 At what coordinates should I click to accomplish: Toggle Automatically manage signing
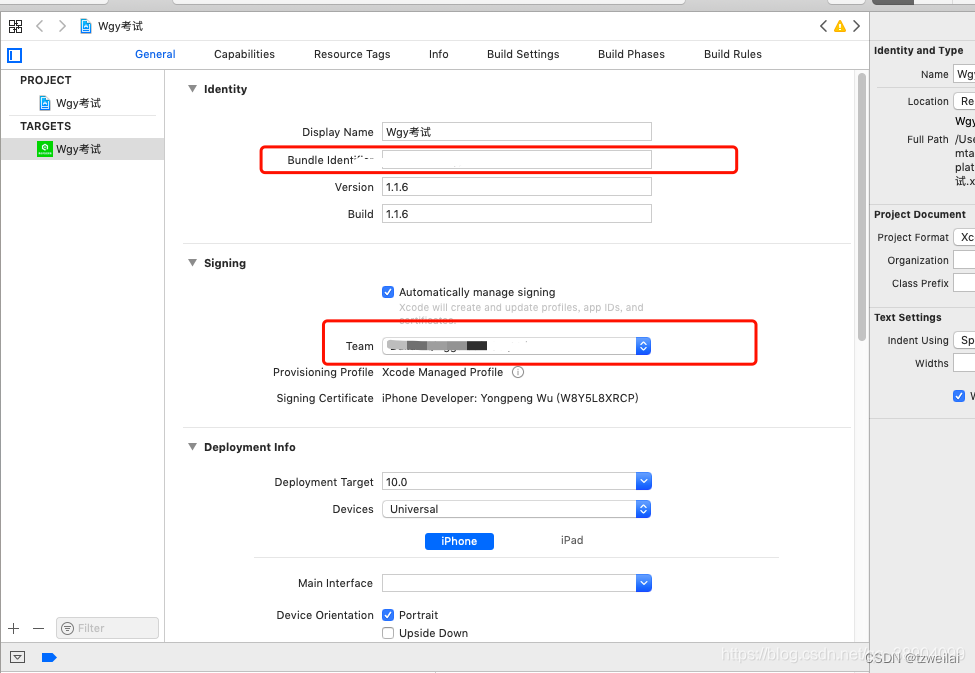[x=388, y=292]
